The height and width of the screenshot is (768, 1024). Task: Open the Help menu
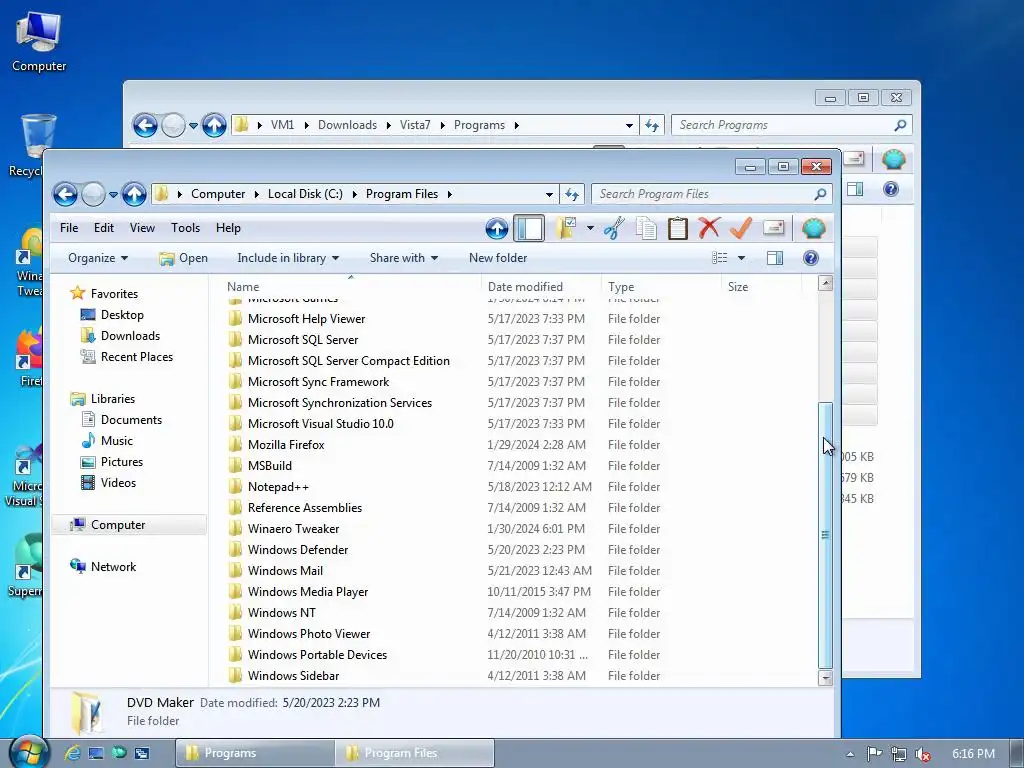point(229,228)
